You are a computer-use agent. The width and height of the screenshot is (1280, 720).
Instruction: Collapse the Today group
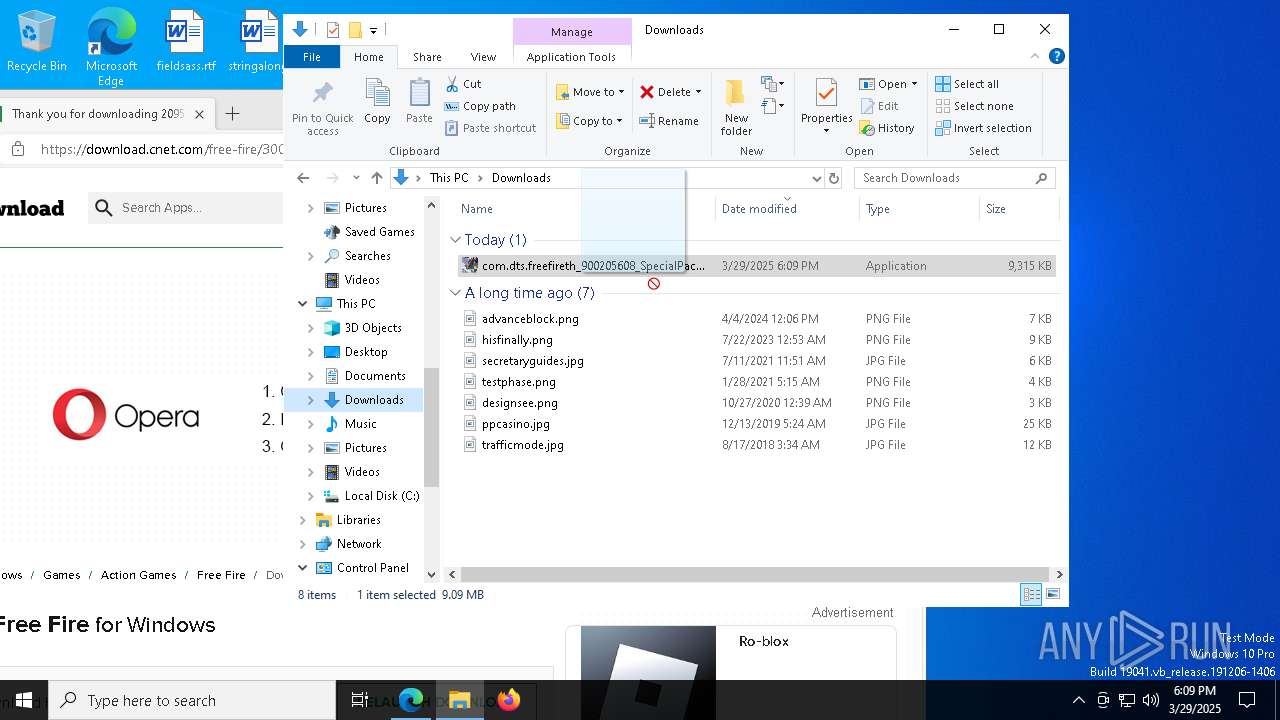[455, 240]
